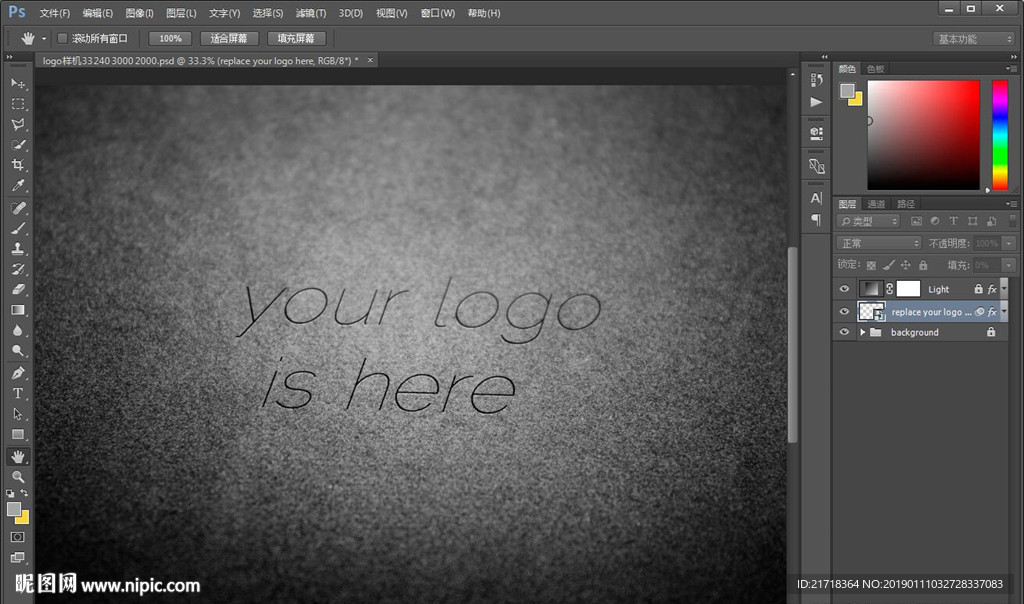Viewport: 1024px width, 604px height.
Task: Open the fill dropdown arrow
Action: tap(1009, 265)
